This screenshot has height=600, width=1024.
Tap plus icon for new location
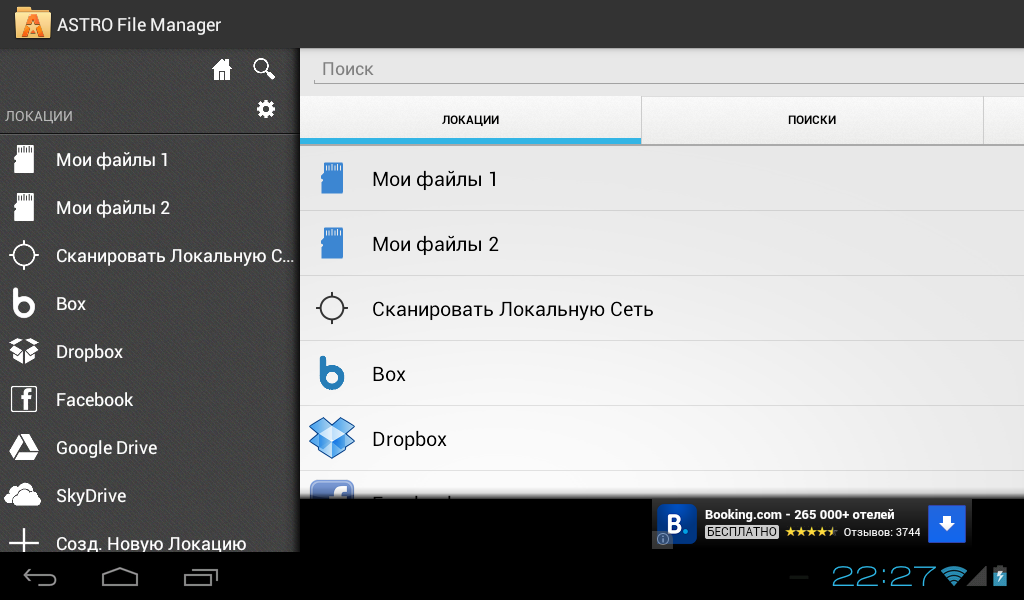tap(24, 541)
